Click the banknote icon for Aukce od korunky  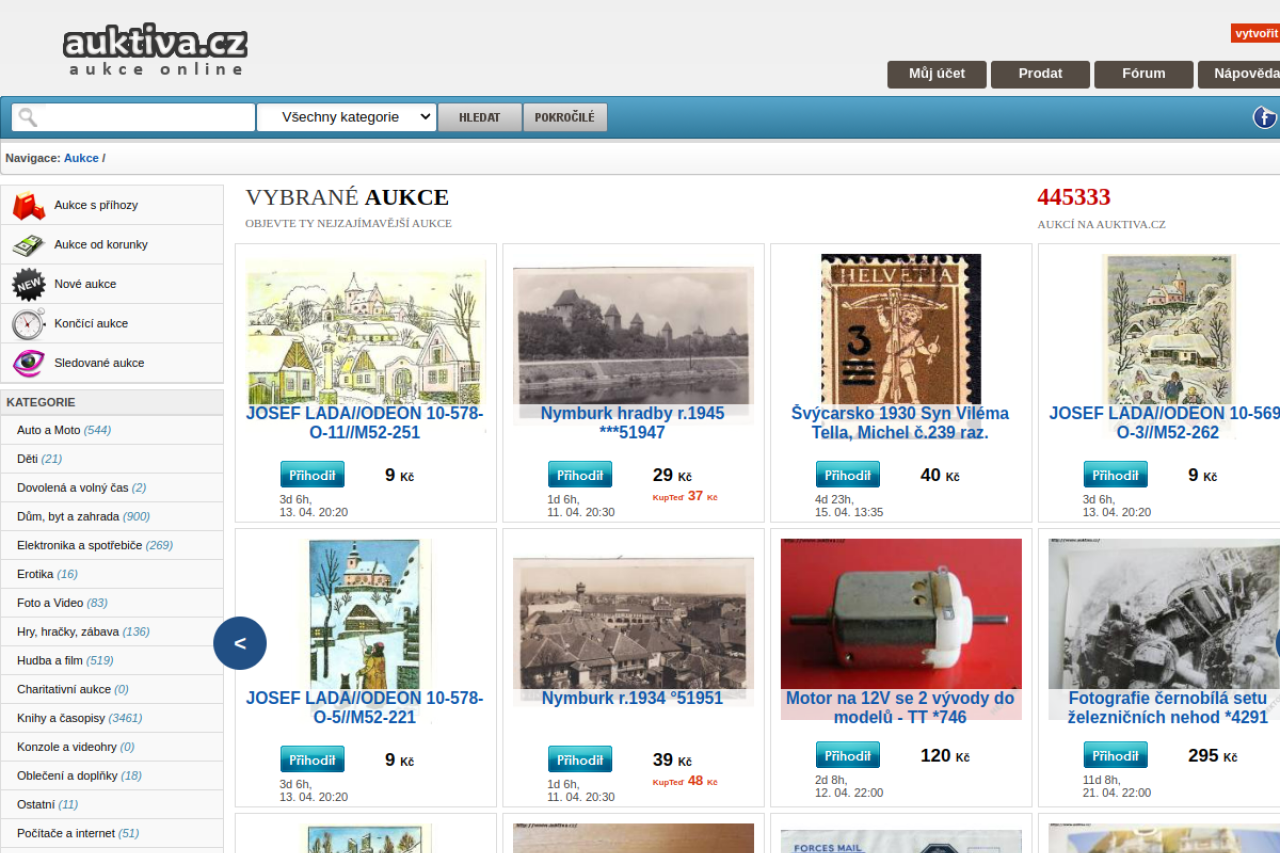coord(28,245)
